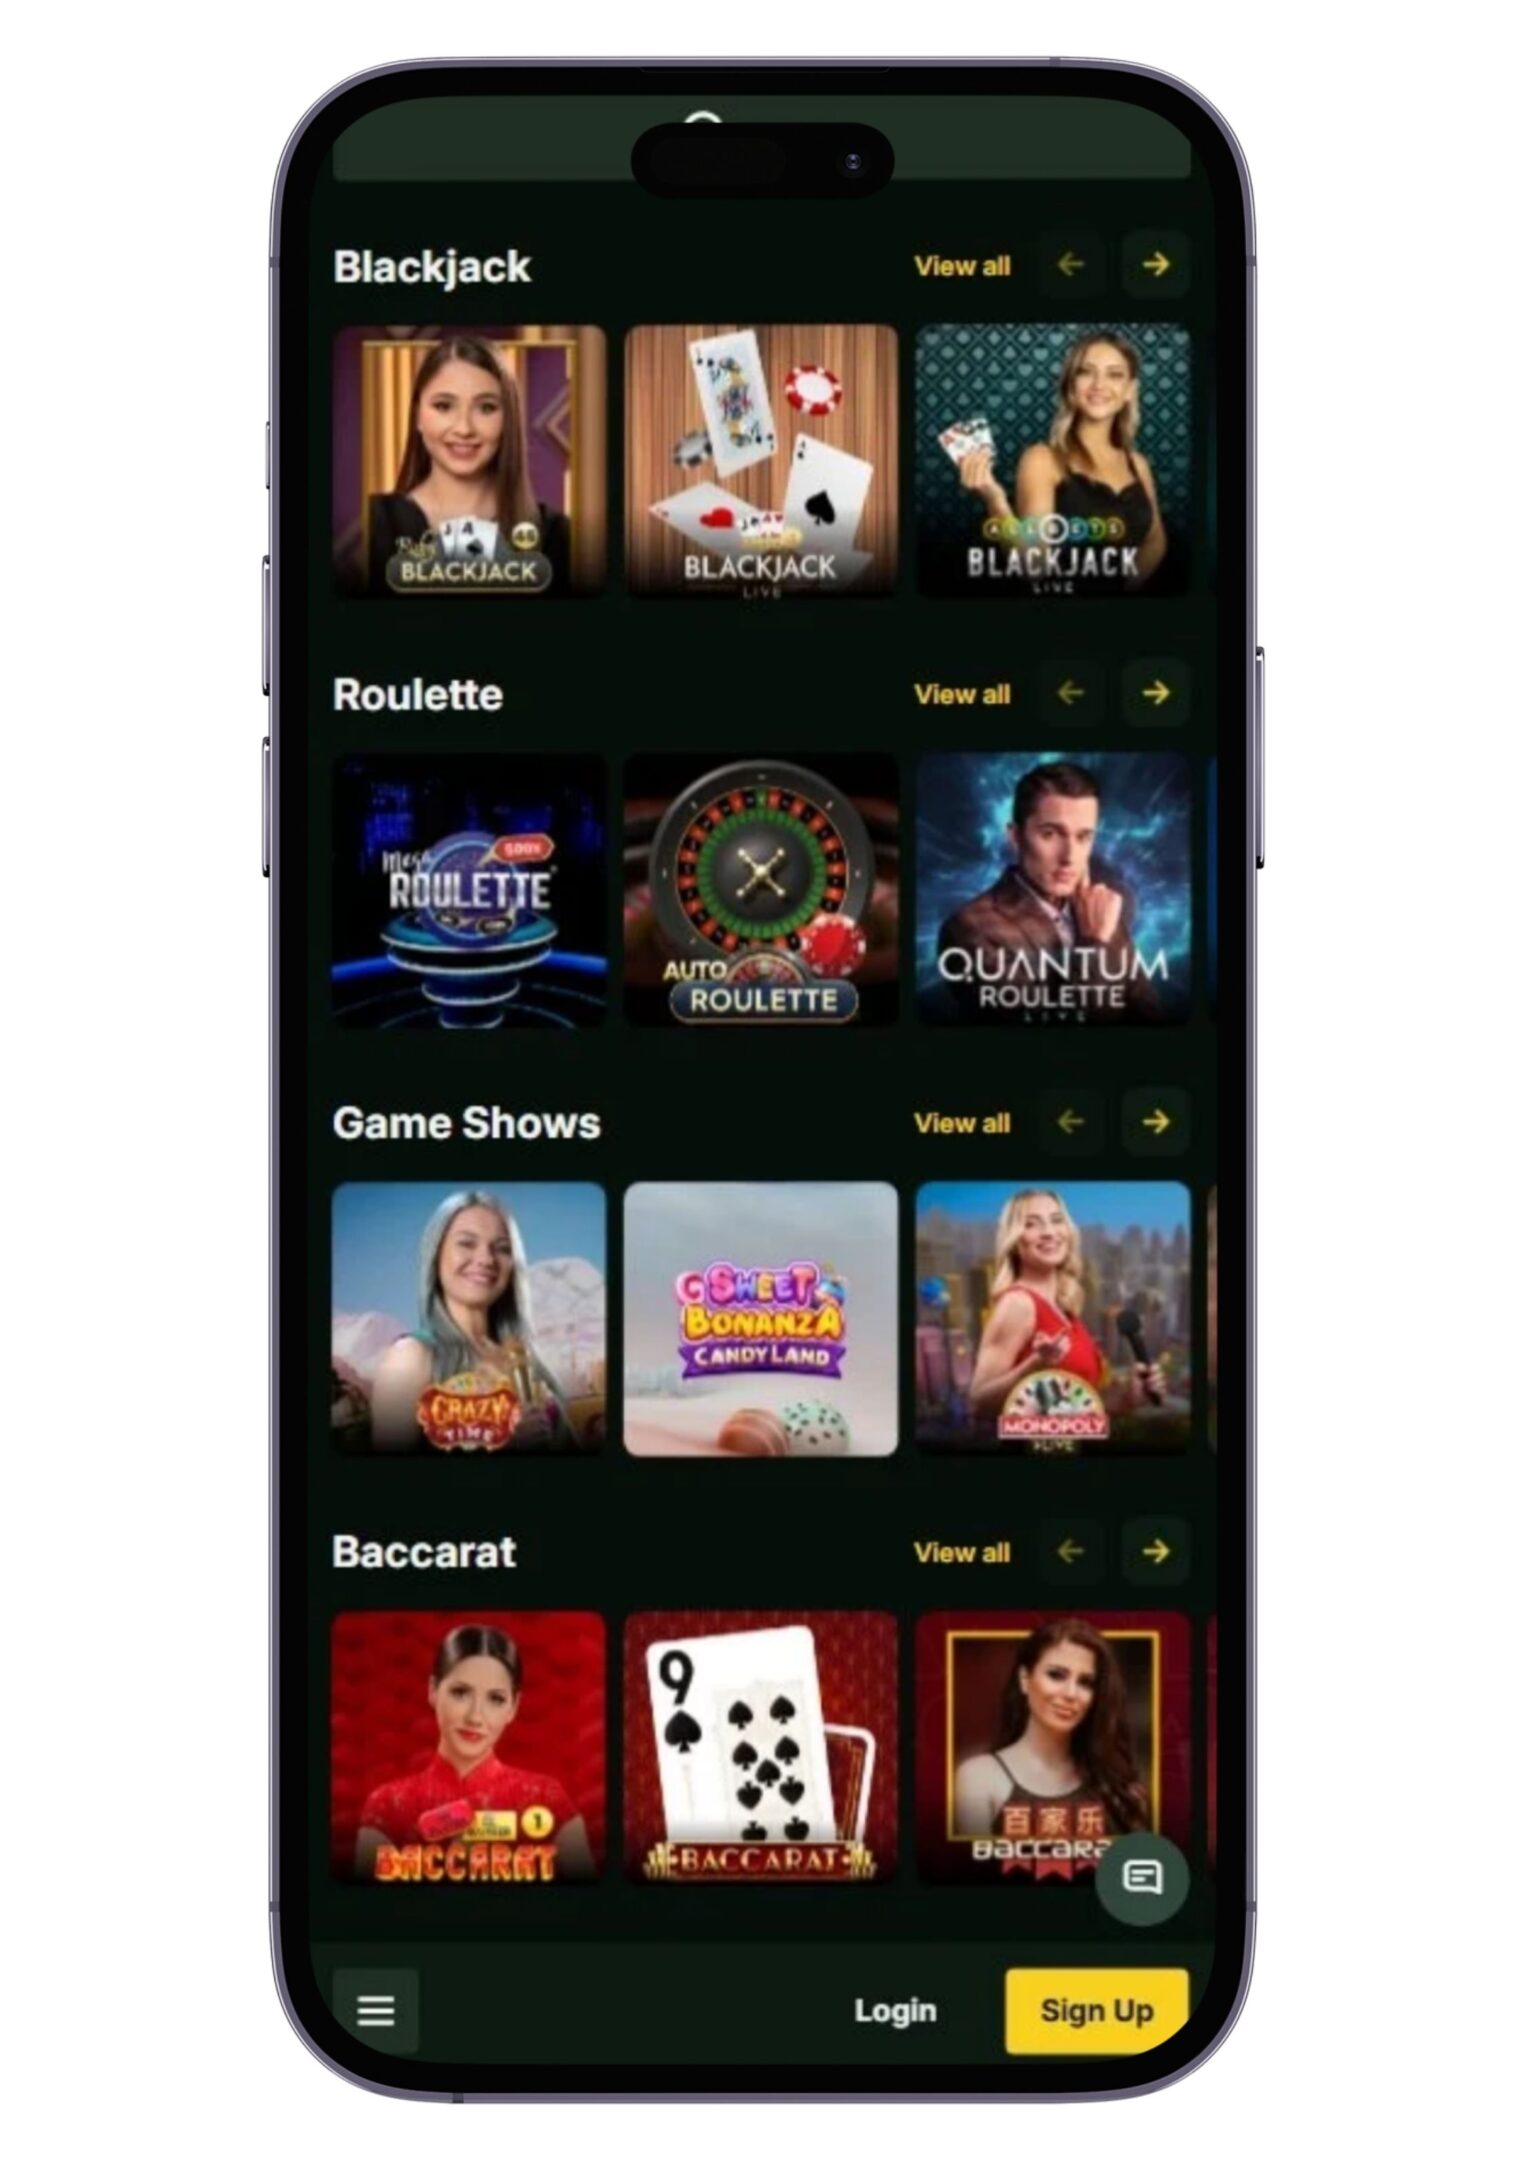Tap the Login button
Image resolution: width=1525 pixels, height=2160 pixels.
[895, 2010]
